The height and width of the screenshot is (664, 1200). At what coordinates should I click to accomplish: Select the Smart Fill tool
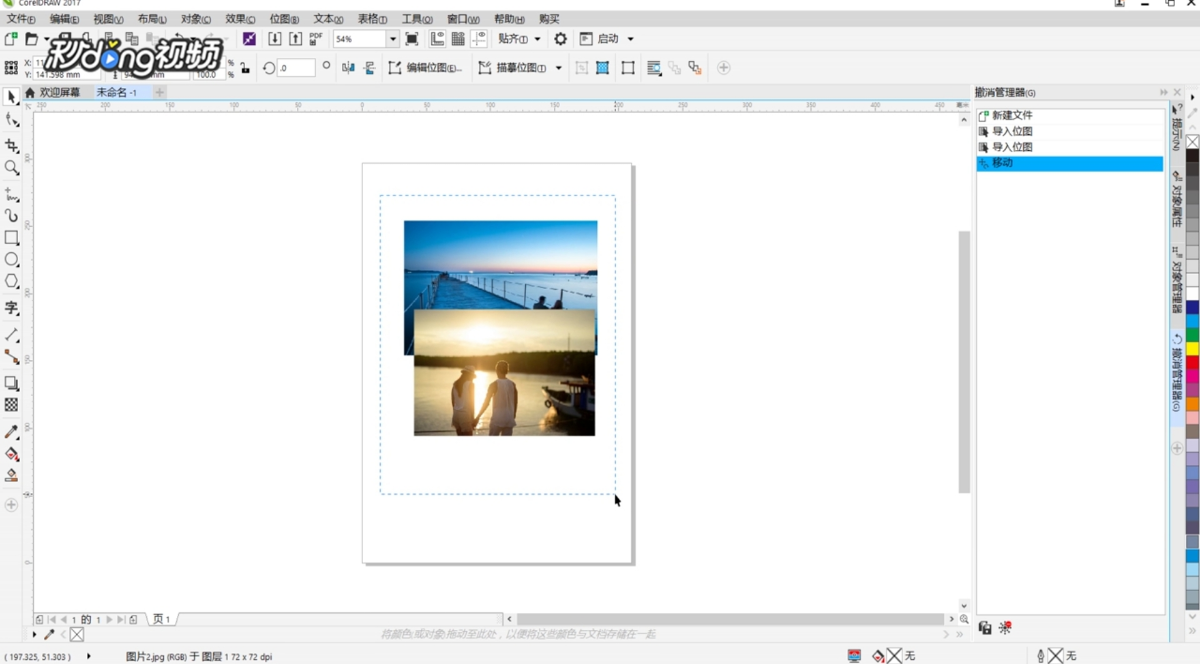tap(11, 475)
